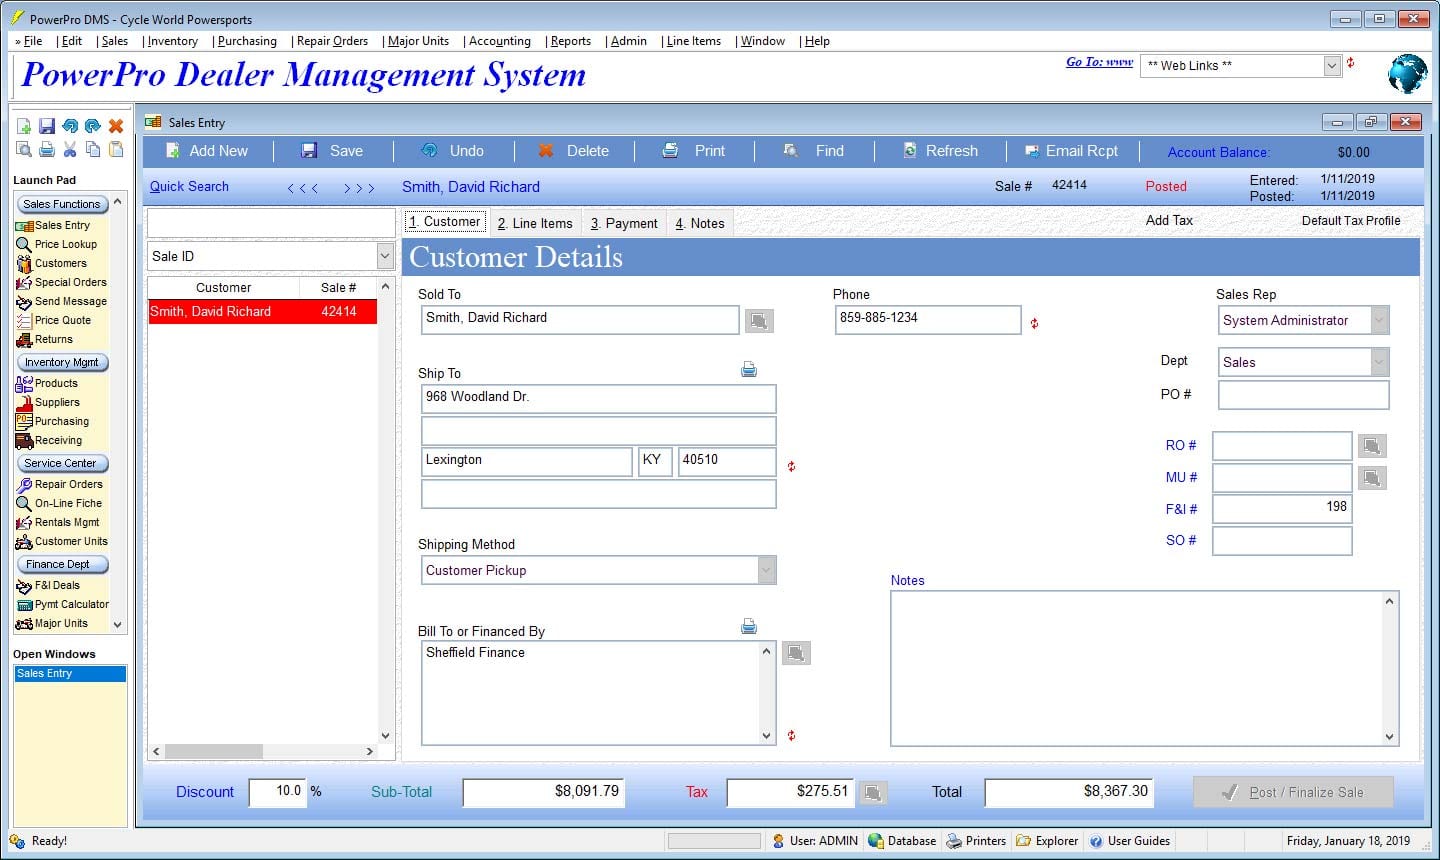This screenshot has width=1440, height=860.
Task: Click the lookup icon next to RO # field
Action: coord(1372,446)
